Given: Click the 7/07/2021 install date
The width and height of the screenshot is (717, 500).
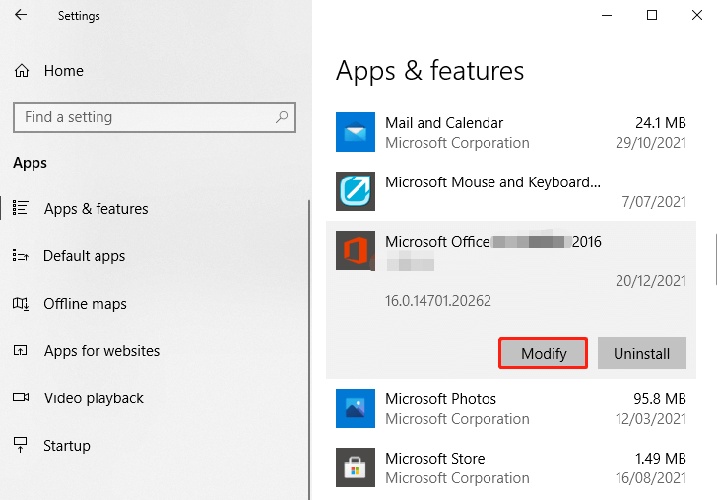Looking at the screenshot, I should click(x=653, y=201).
